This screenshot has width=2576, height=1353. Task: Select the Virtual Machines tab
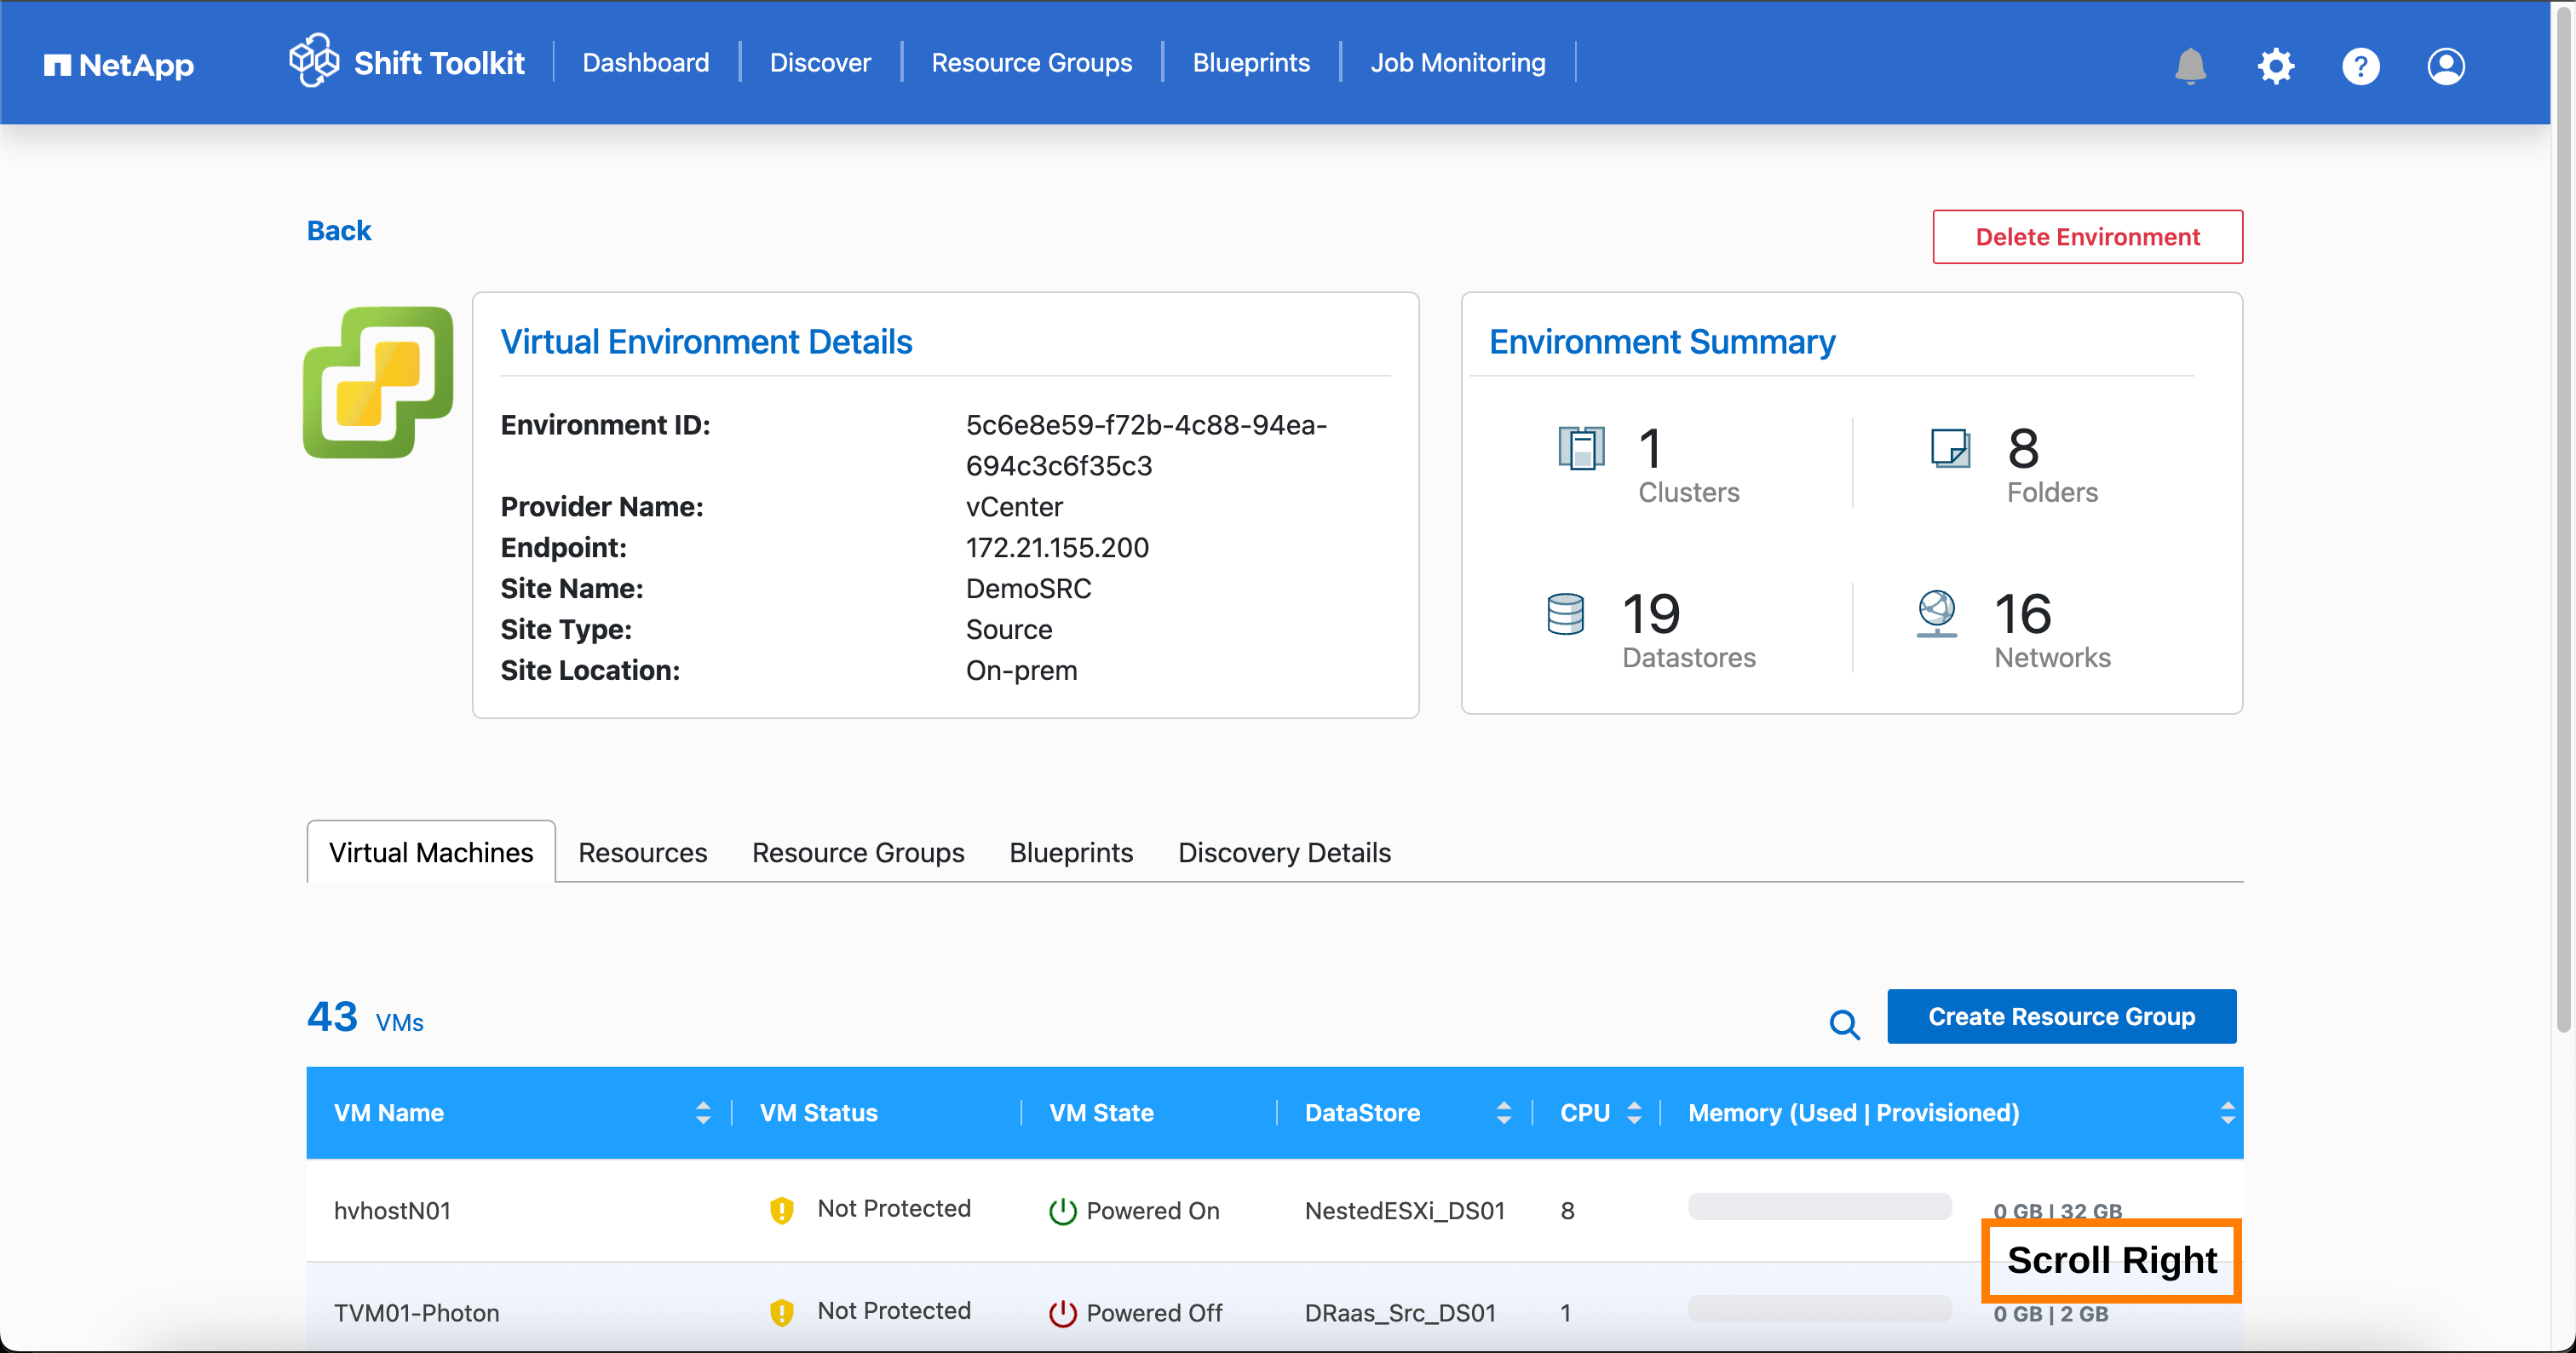coord(431,852)
